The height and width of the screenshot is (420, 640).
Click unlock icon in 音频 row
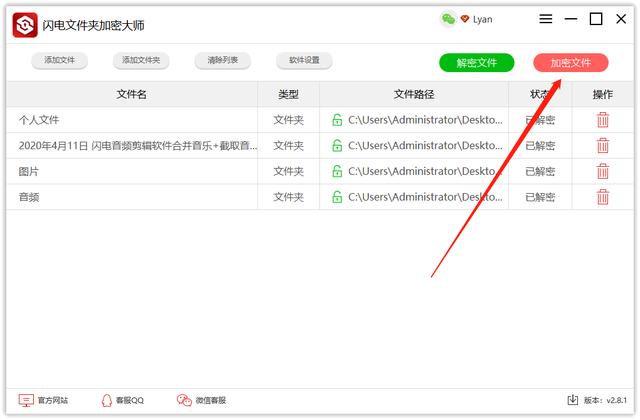(x=337, y=197)
